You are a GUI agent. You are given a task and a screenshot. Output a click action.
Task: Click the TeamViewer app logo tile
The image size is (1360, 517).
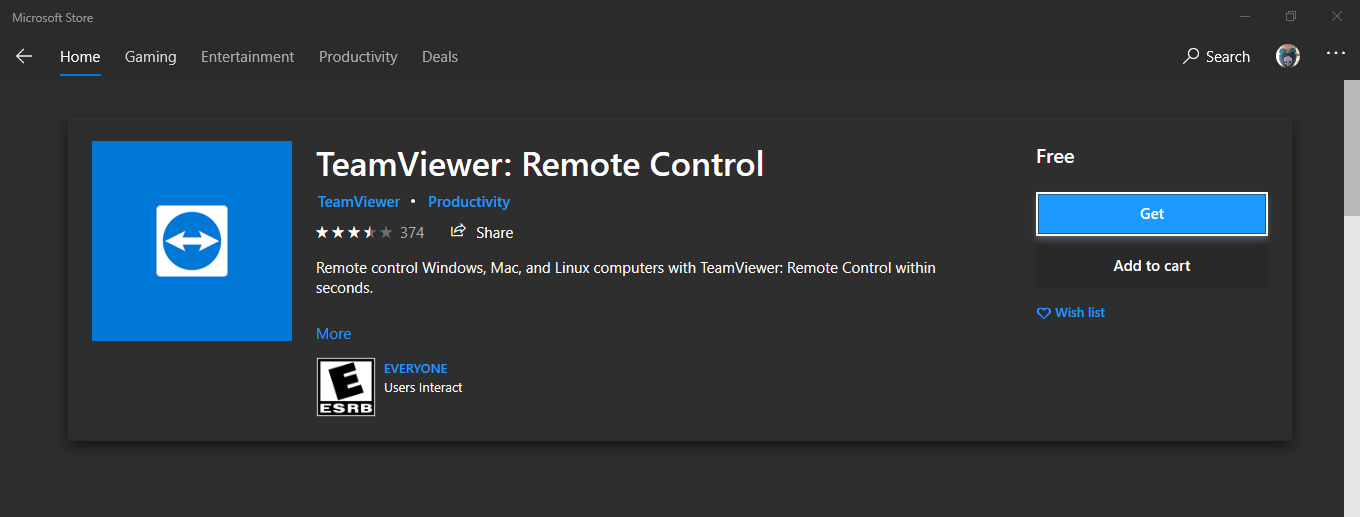[192, 241]
